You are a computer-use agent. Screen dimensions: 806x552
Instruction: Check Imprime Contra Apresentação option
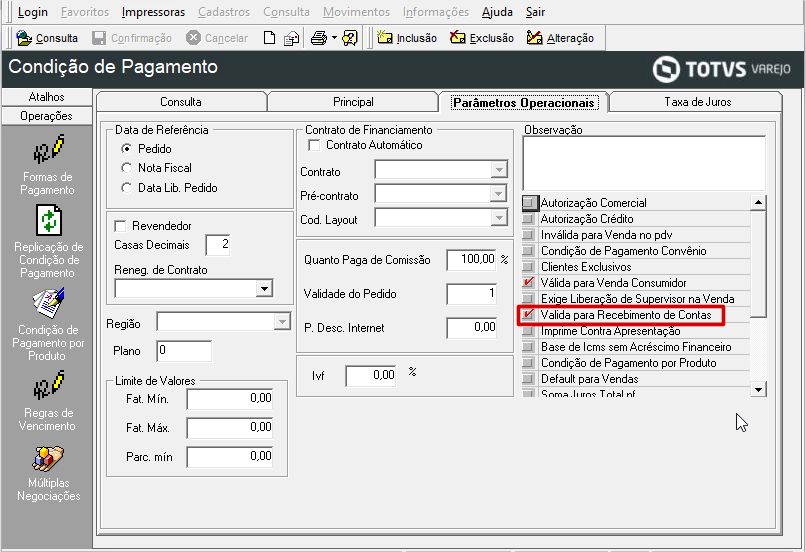point(528,330)
